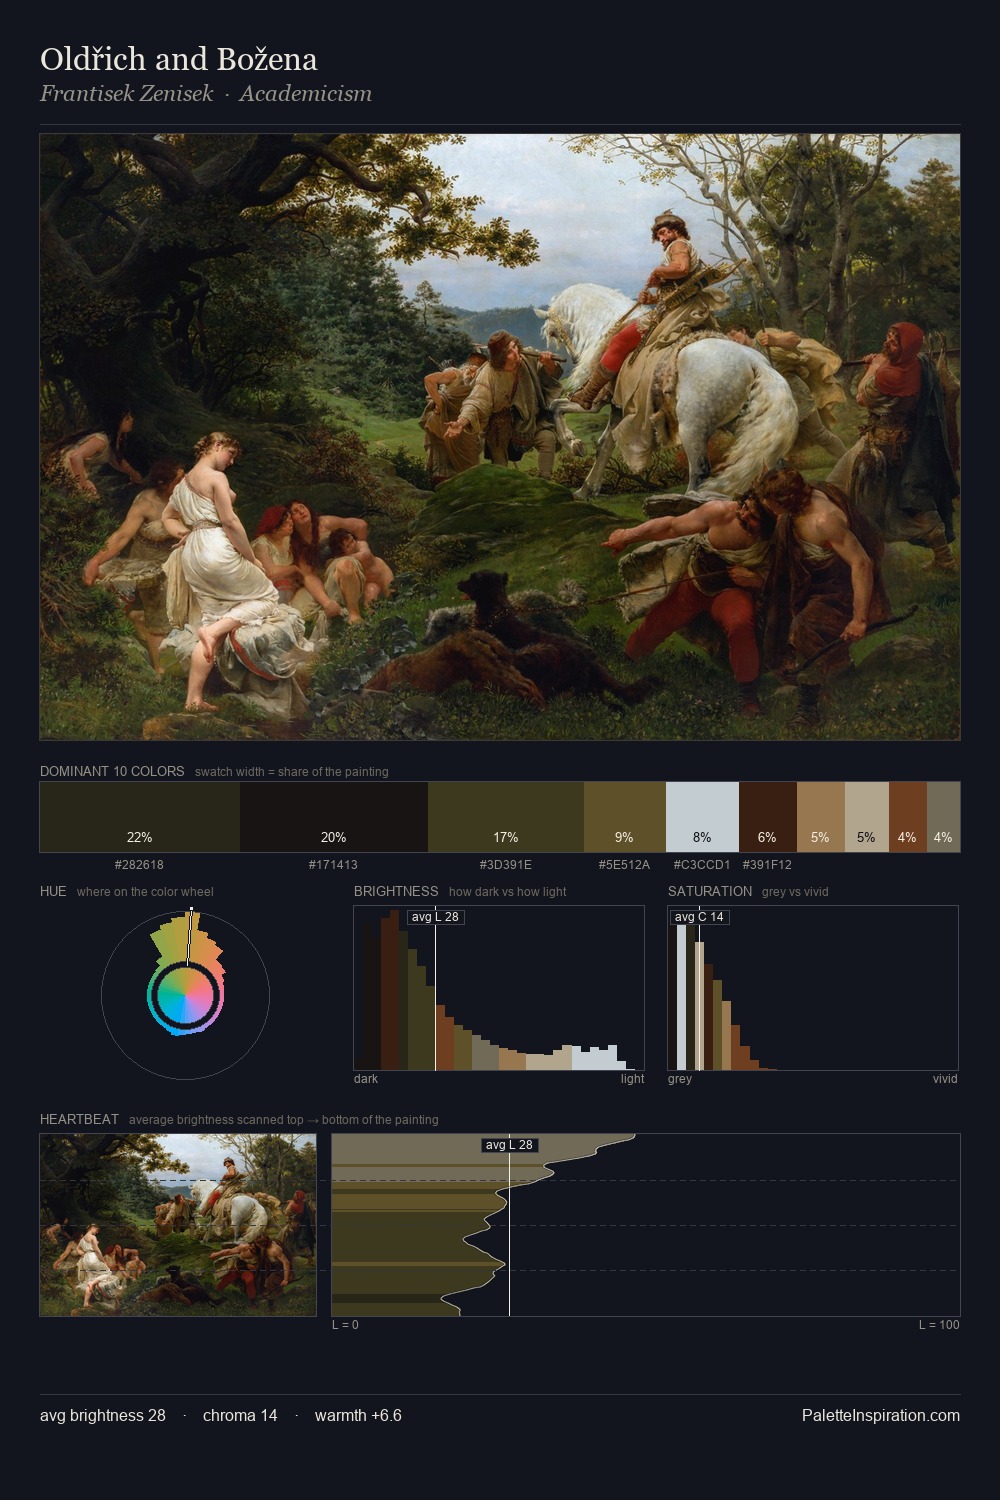Pick the 8% light grey swatch
The image size is (1000, 1500).
[x=703, y=817]
